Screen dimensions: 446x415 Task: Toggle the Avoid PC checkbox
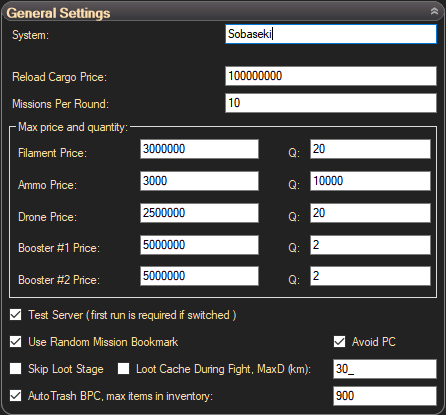(339, 342)
